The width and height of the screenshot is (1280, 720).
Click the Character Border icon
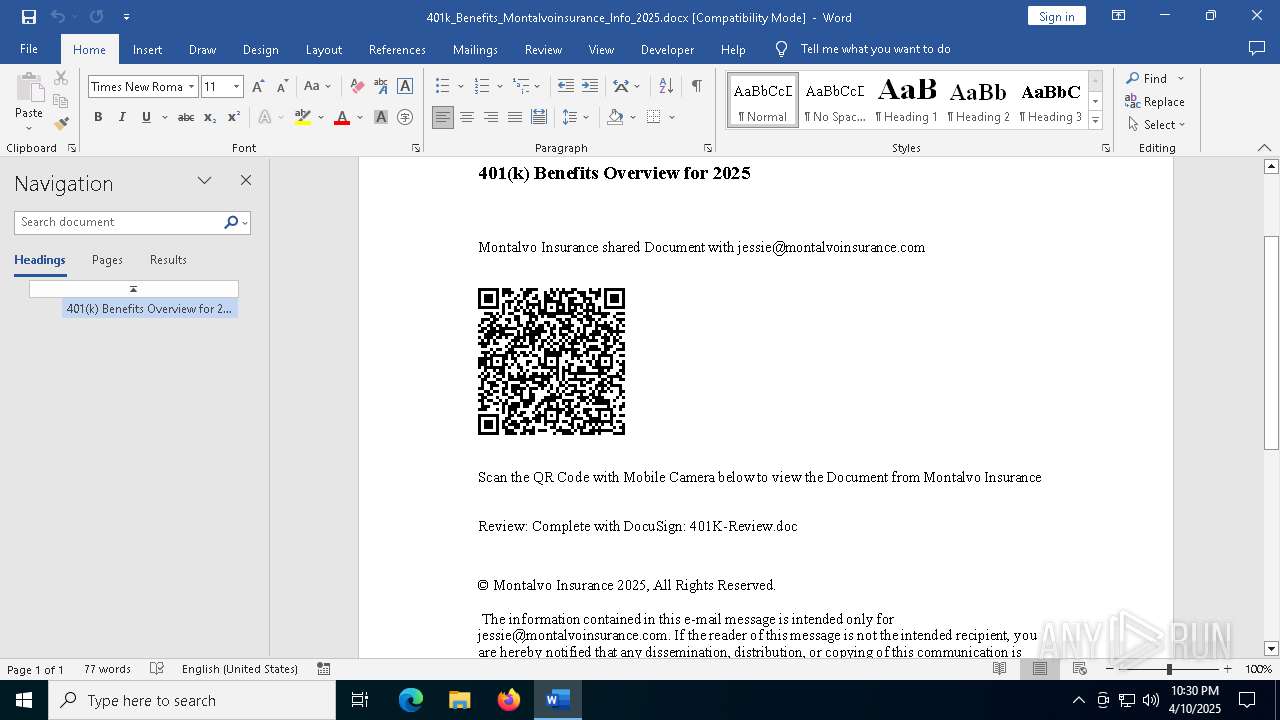pos(405,87)
